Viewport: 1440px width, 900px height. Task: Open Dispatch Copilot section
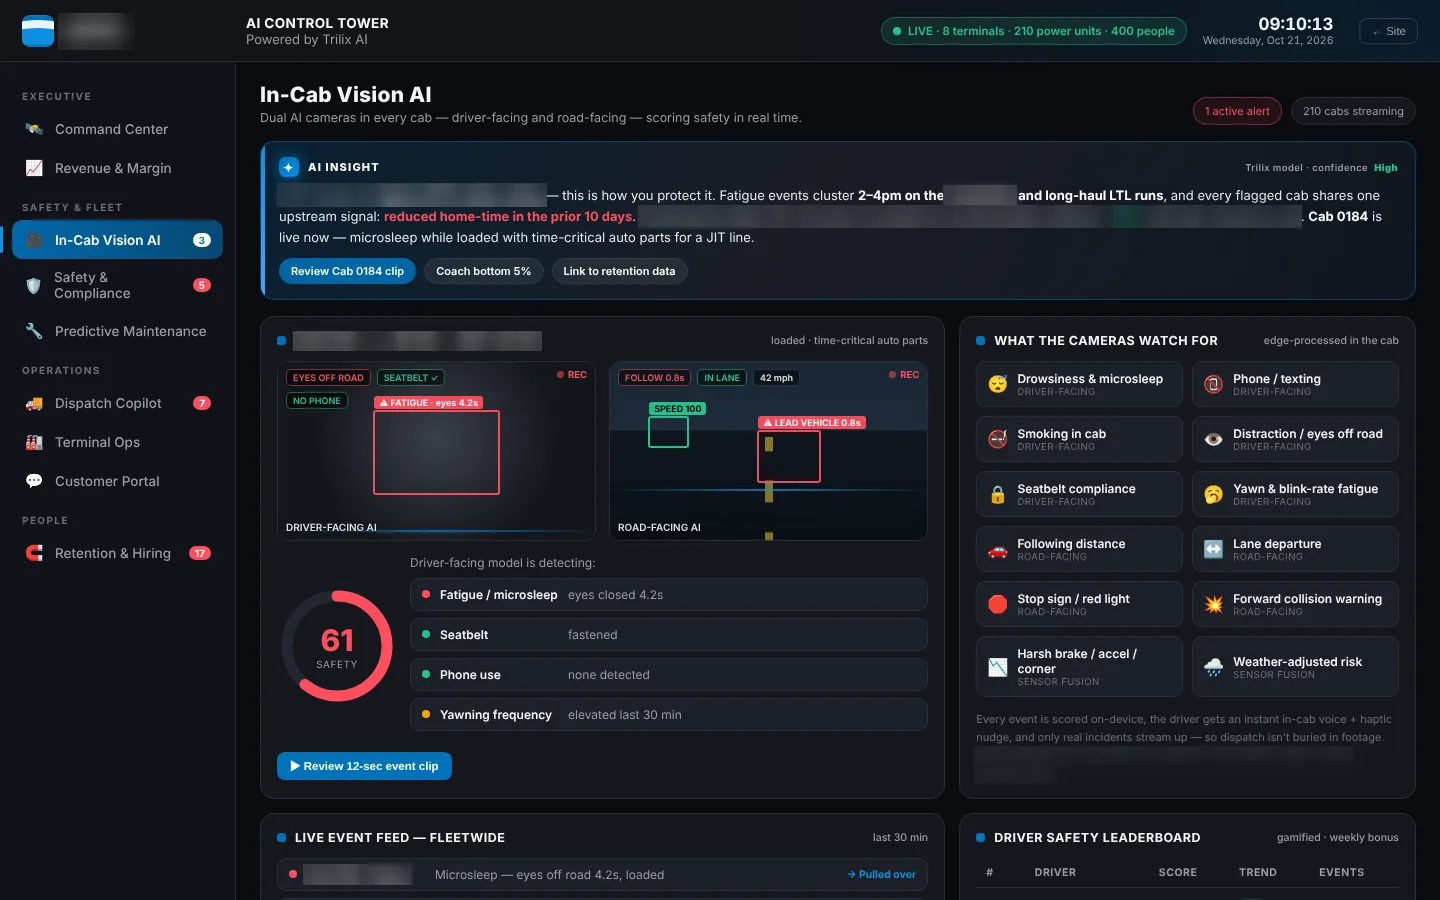pyautogui.click(x=117, y=403)
